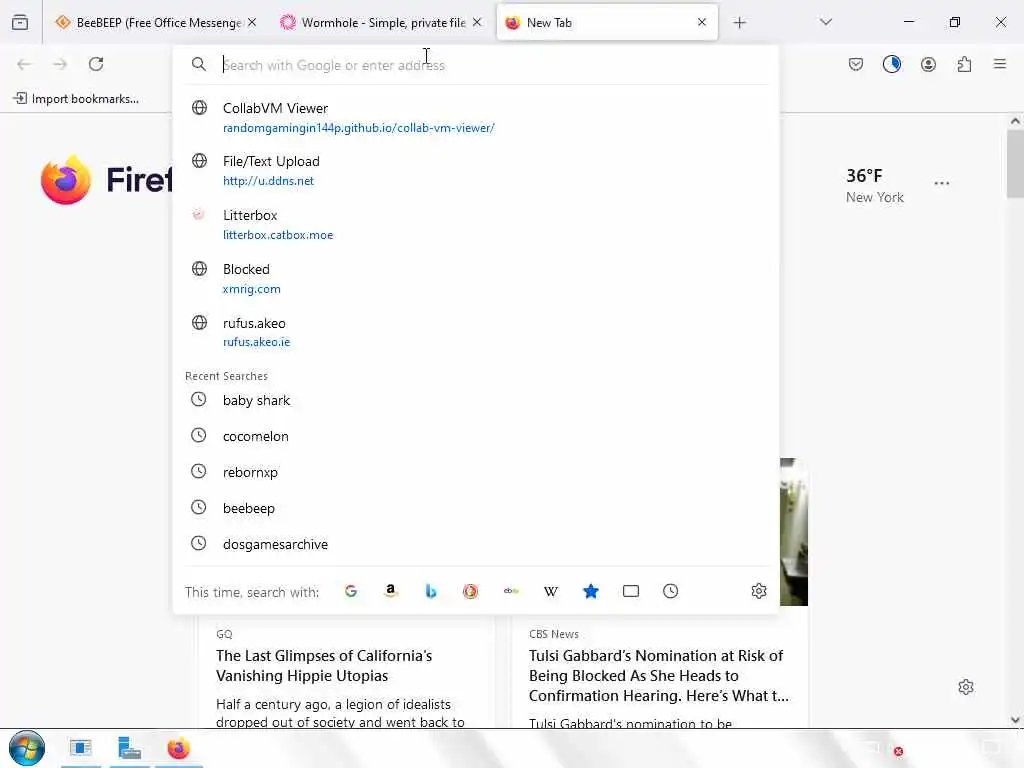The width and height of the screenshot is (1024, 768).
Task: Close the New Tab tab
Action: coord(701,22)
